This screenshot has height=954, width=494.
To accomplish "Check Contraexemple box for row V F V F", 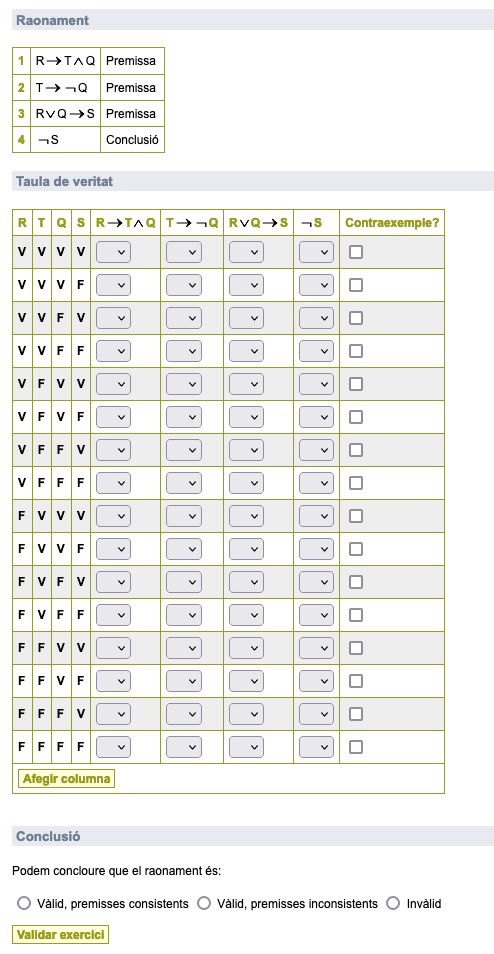I will pyautogui.click(x=356, y=417).
